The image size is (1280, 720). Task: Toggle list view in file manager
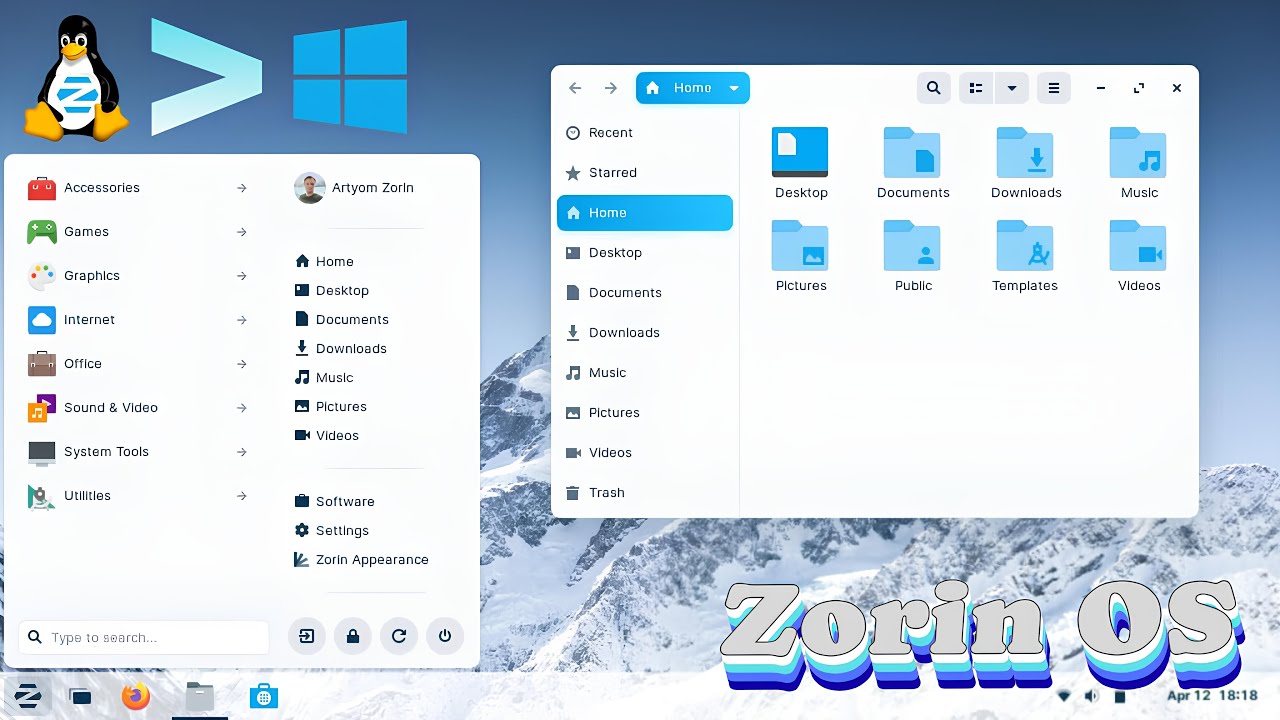(976, 88)
